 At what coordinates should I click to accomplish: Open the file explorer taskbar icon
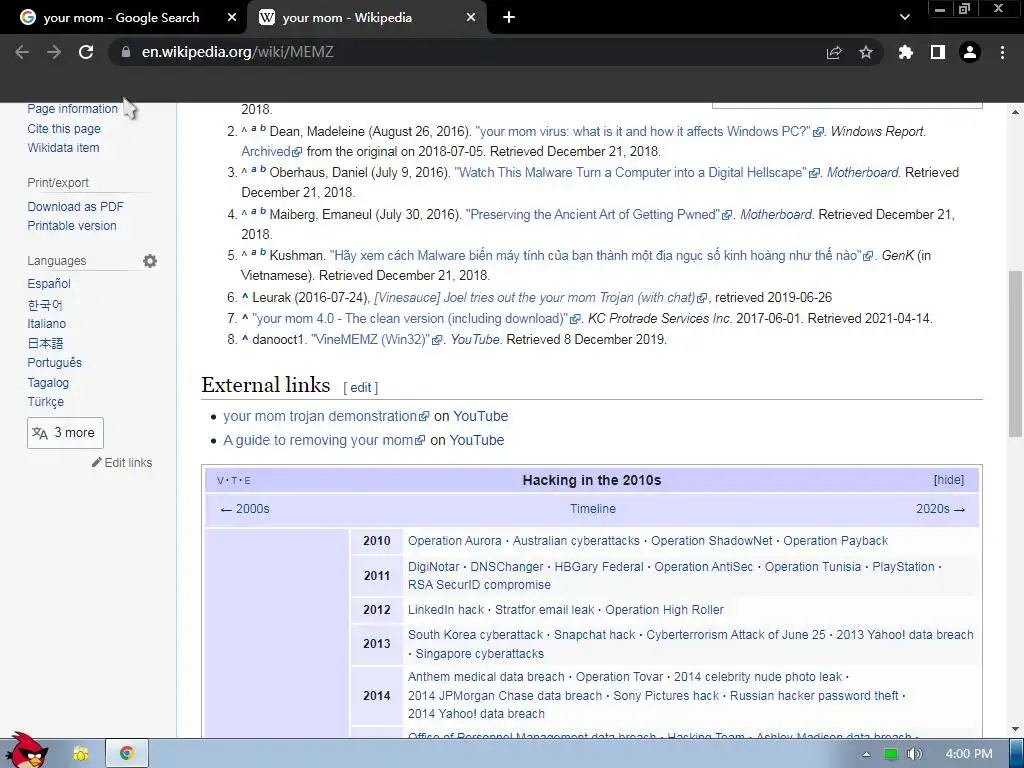[81, 754]
